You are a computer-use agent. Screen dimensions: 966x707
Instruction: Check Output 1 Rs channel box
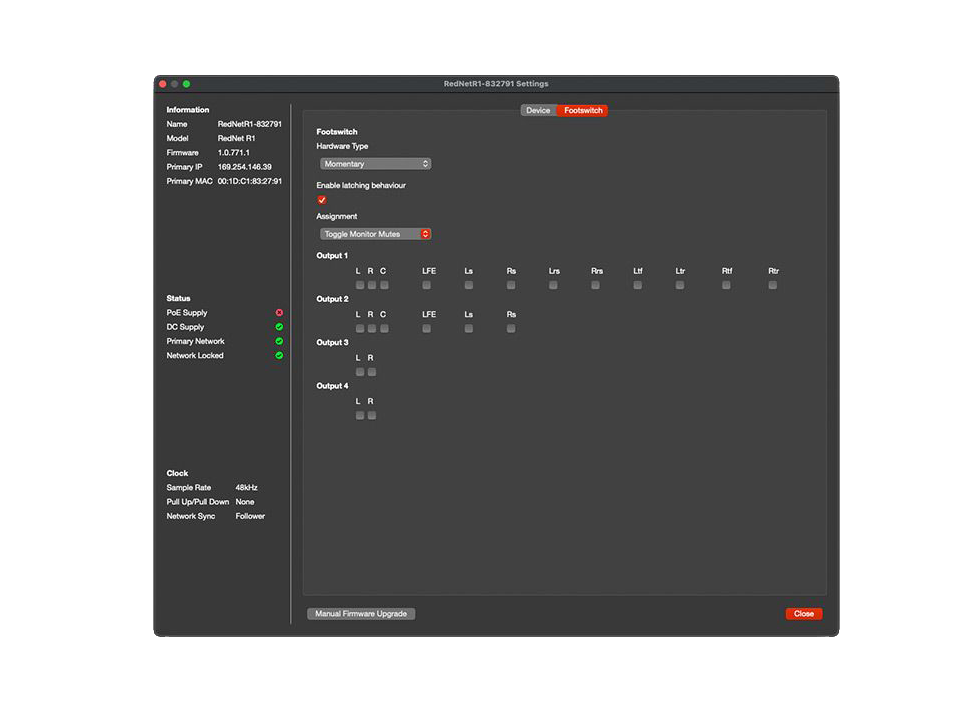click(511, 285)
